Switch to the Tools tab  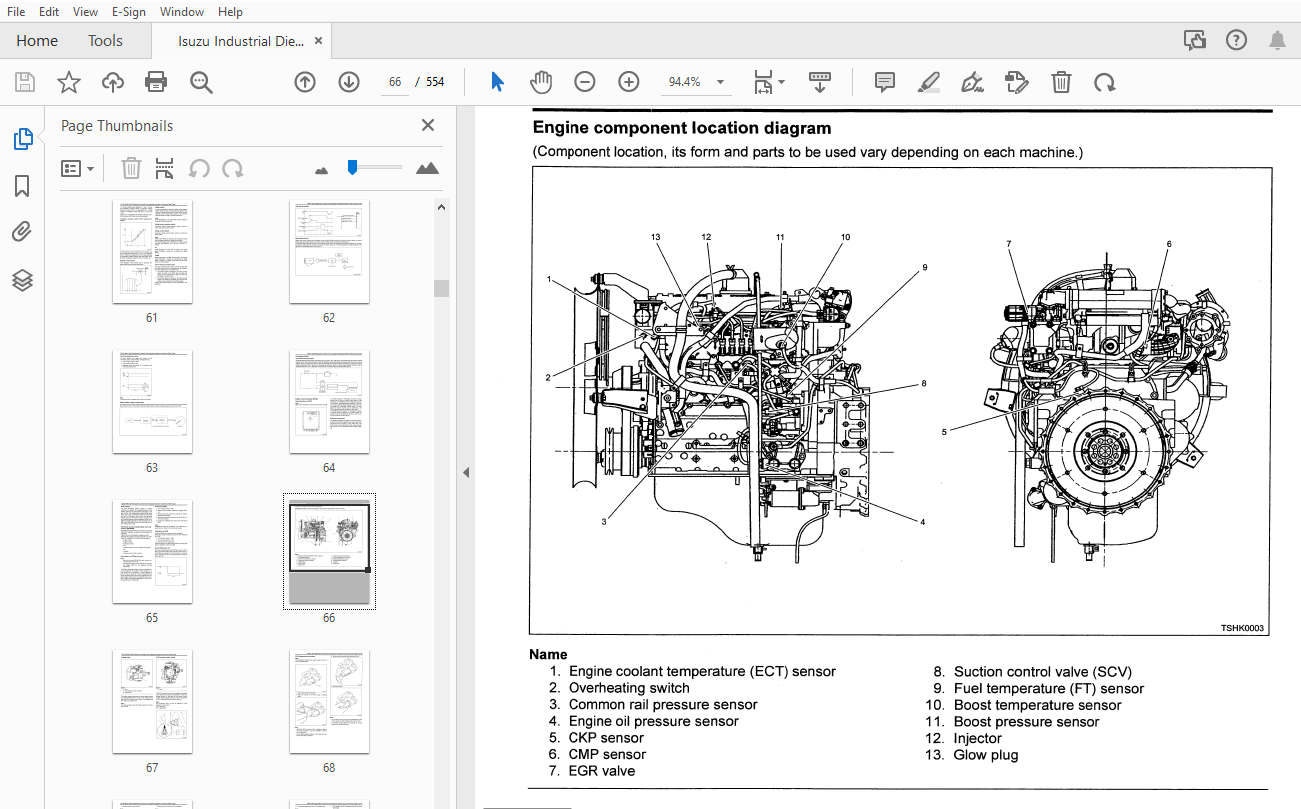105,41
